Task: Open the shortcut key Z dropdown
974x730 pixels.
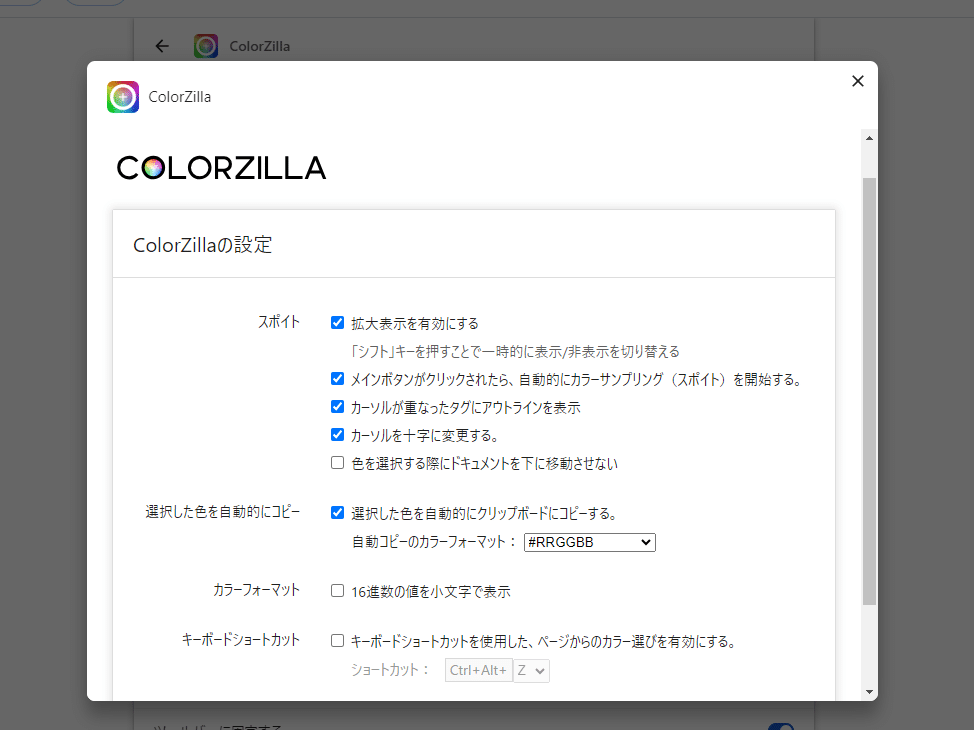Action: 531,670
